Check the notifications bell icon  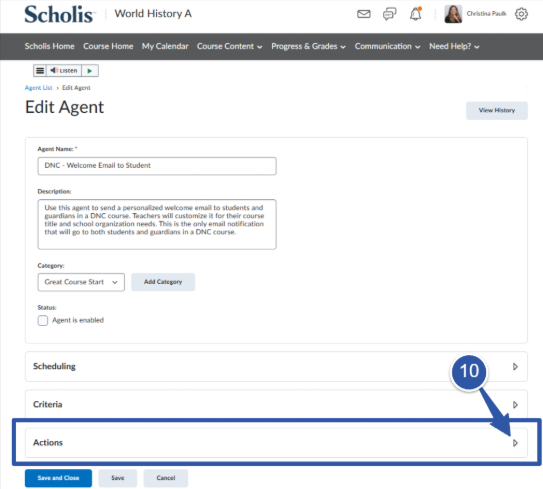point(416,14)
